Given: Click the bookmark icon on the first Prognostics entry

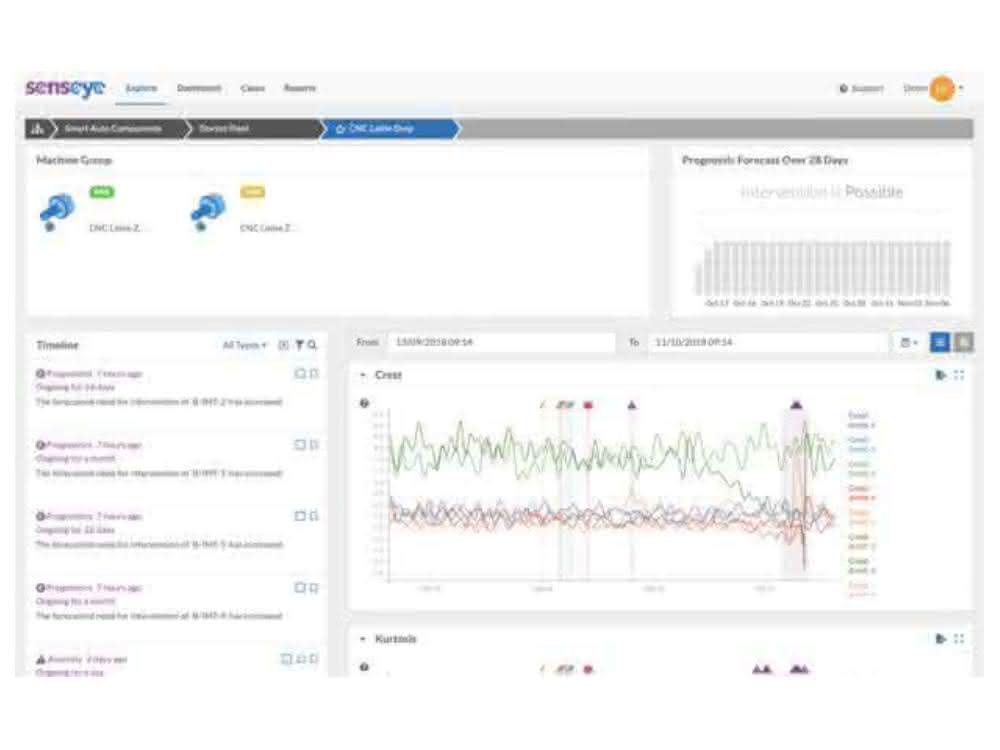Looking at the screenshot, I should [x=314, y=374].
